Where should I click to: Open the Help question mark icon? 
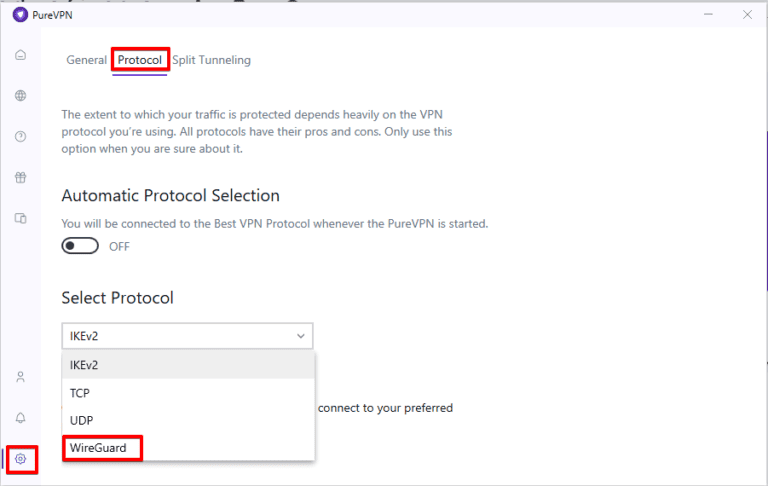click(x=20, y=137)
